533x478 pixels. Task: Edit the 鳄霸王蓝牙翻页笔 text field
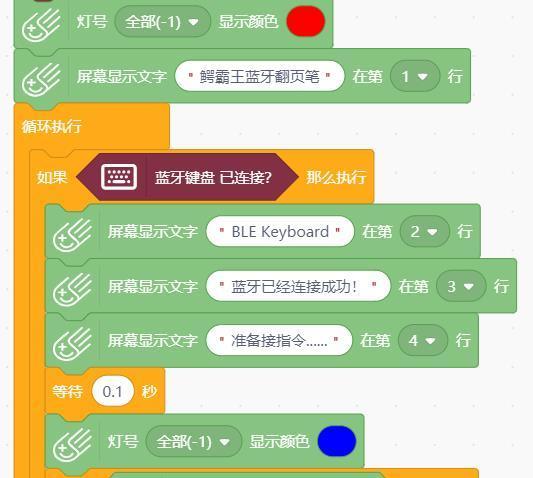click(259, 76)
